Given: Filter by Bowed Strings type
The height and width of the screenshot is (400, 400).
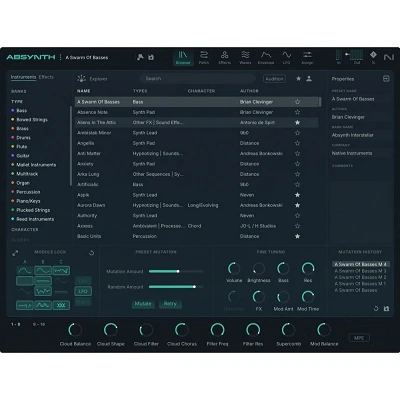Looking at the screenshot, I should click(x=29, y=119).
